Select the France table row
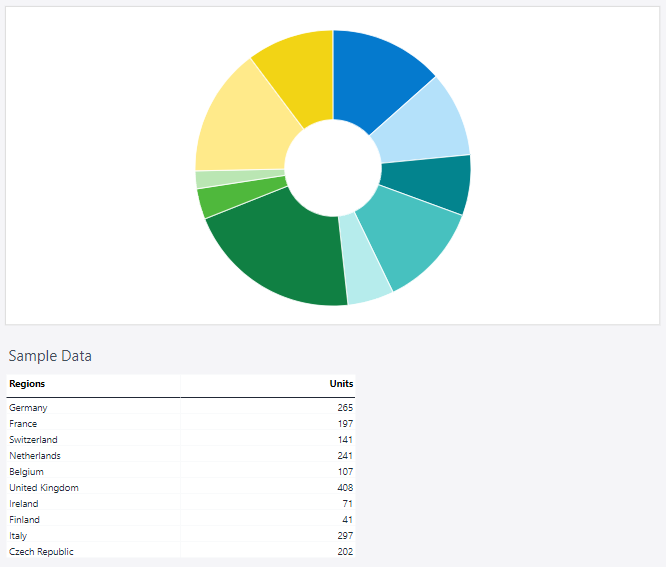This screenshot has height=567, width=666. pos(181,423)
